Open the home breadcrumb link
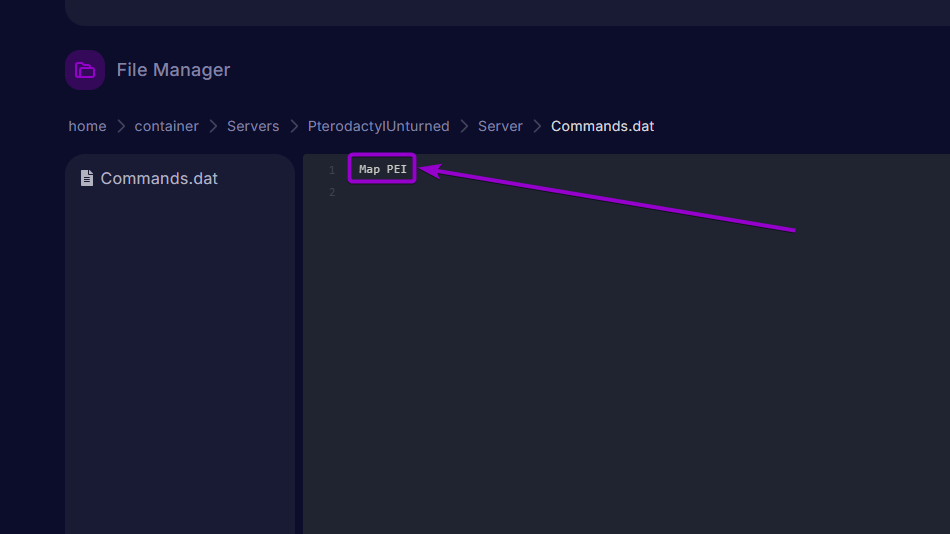The width and height of the screenshot is (950, 534). 87,126
